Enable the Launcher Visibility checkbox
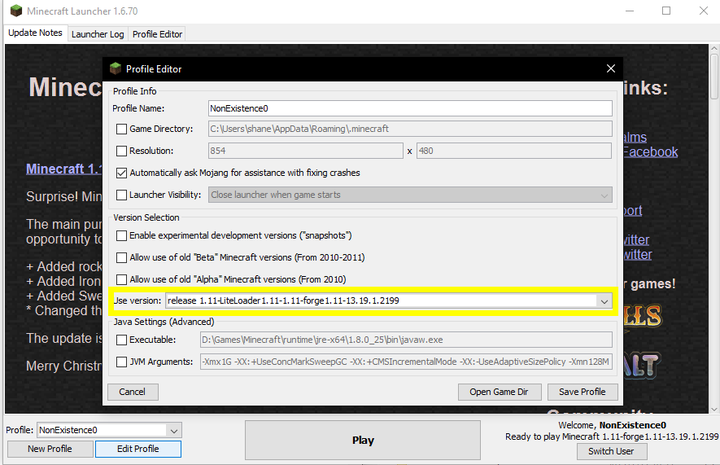720x465 pixels. coord(121,195)
